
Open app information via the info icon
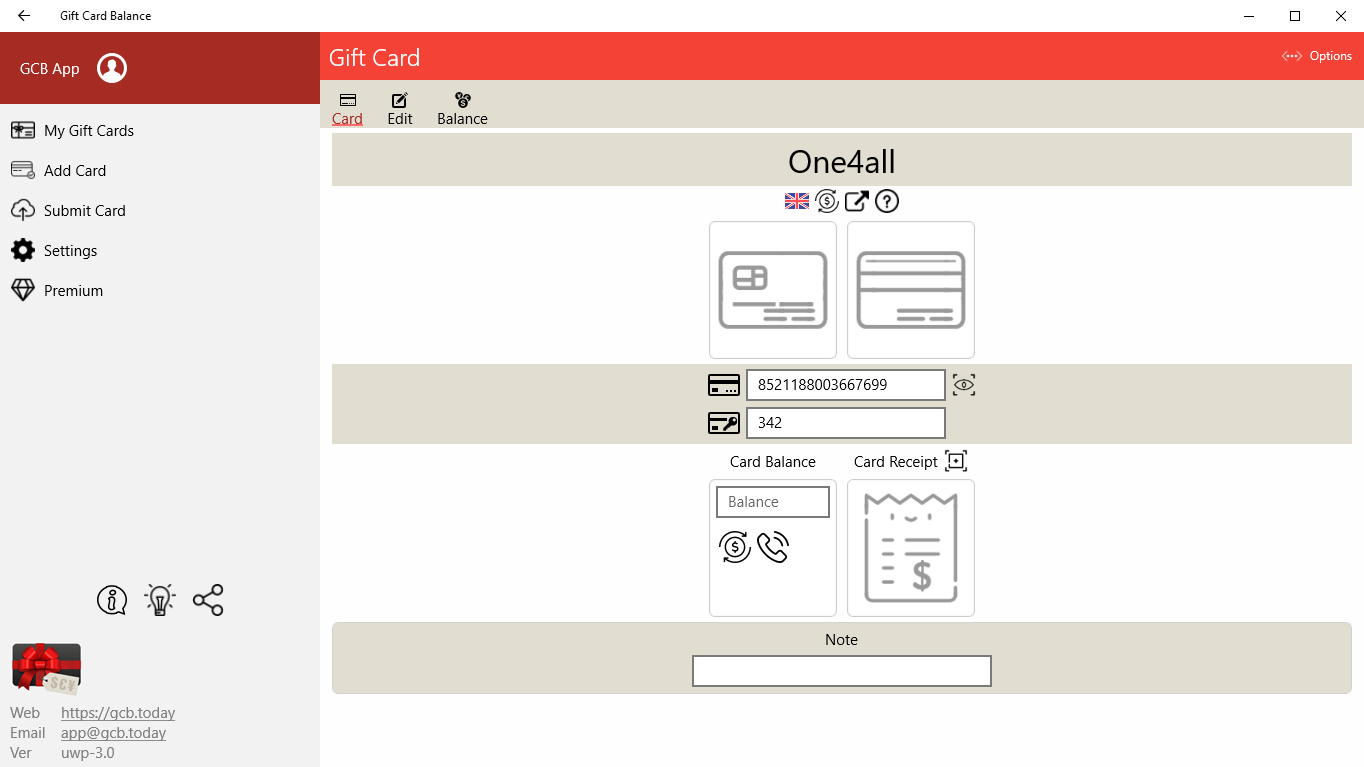[x=111, y=600]
